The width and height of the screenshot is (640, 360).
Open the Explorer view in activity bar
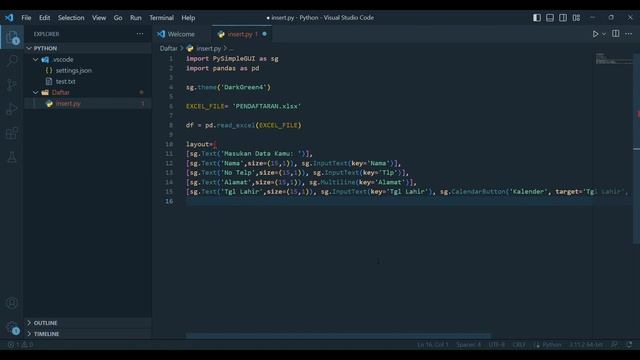(x=12, y=37)
